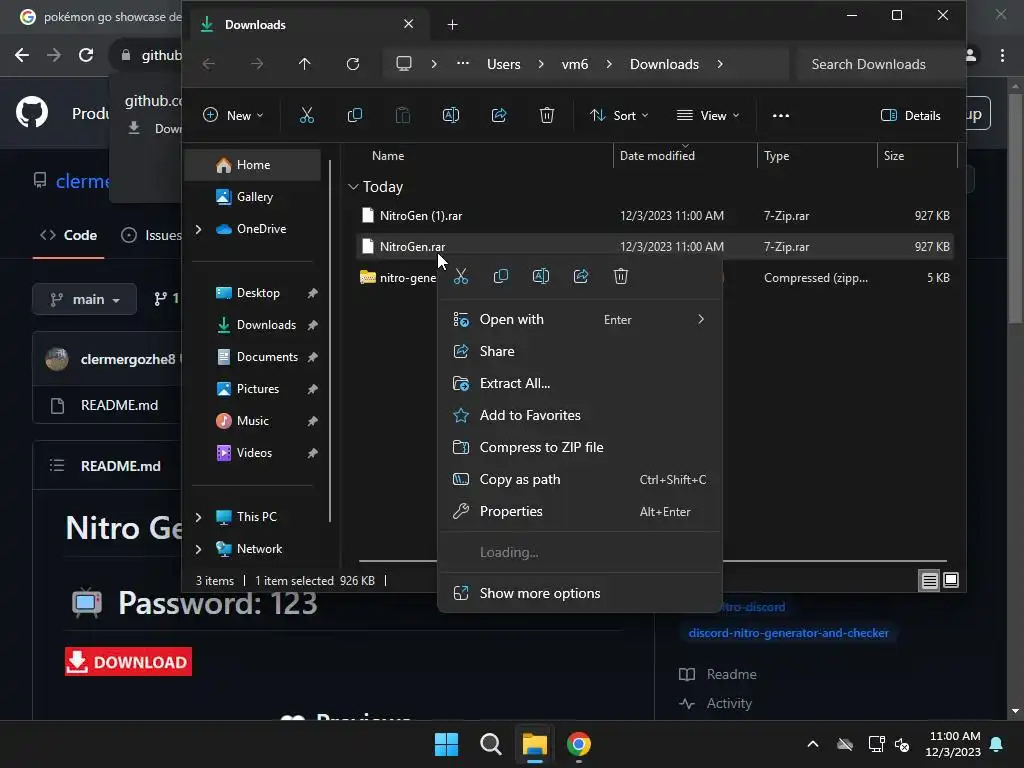Open discord-nitro-generator-and-checker topic link

click(788, 633)
